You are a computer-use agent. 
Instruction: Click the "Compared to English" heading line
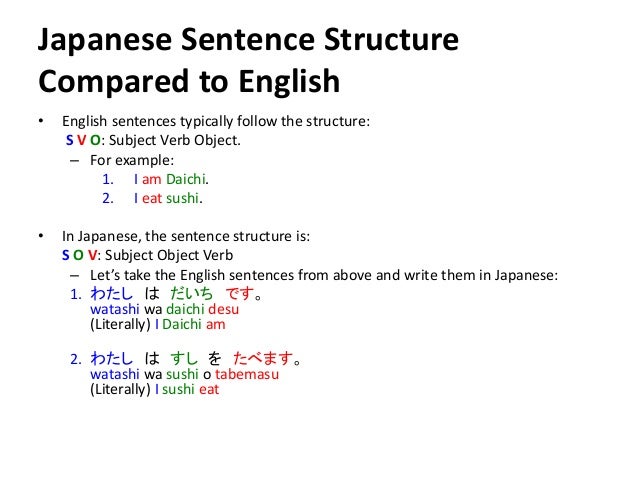click(x=187, y=80)
